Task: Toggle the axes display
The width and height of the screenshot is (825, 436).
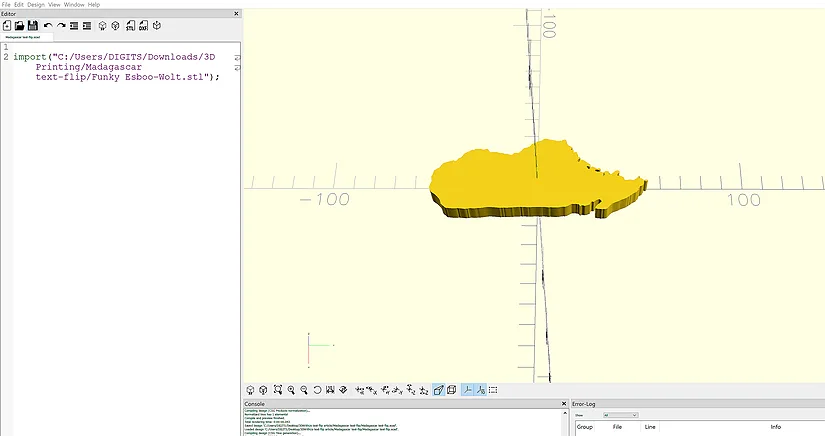Action: coord(468,390)
